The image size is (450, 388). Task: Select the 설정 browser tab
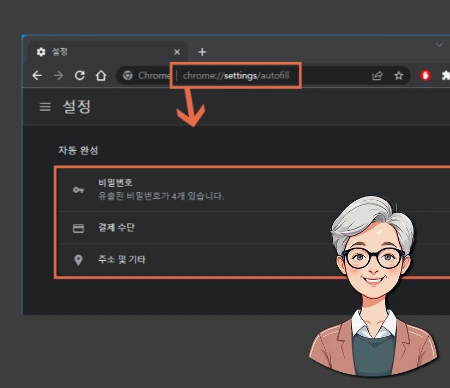point(107,52)
